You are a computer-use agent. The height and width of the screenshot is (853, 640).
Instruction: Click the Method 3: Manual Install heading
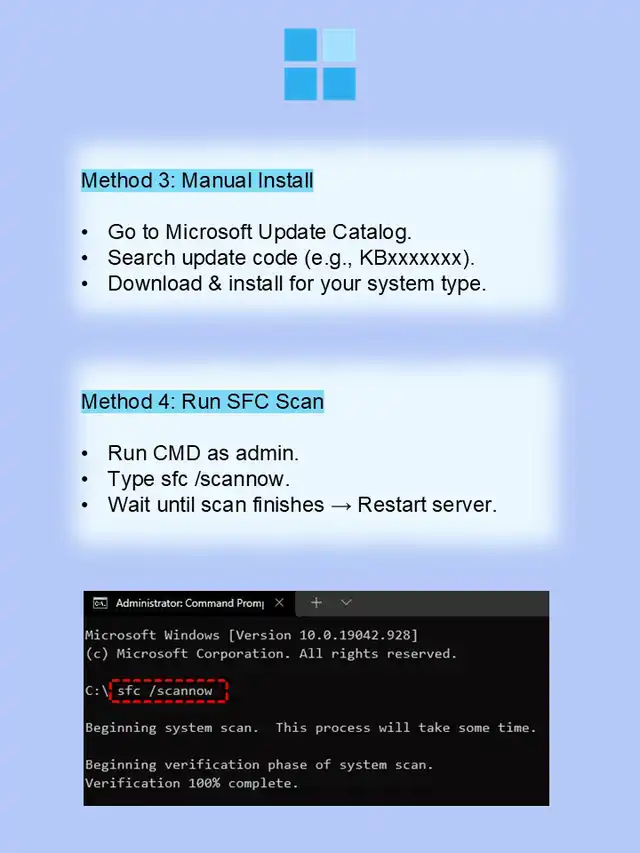point(197,181)
